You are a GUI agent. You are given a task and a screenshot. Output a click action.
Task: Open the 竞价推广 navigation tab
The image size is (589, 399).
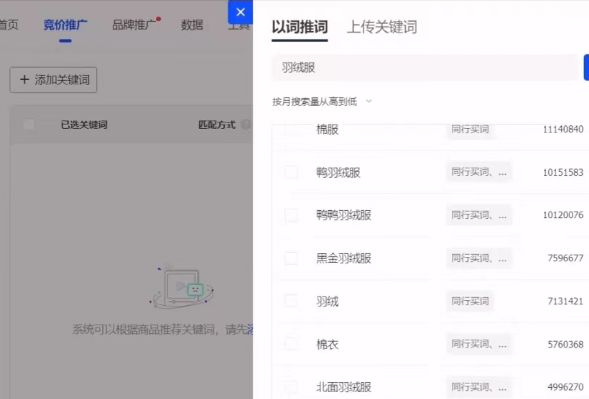point(65,25)
